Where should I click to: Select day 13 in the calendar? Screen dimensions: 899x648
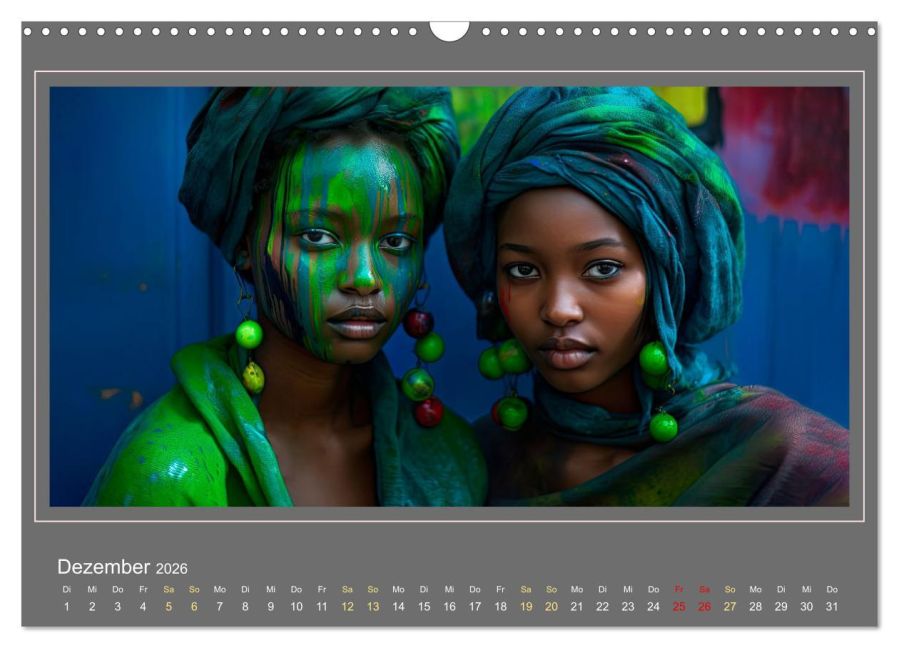373,606
